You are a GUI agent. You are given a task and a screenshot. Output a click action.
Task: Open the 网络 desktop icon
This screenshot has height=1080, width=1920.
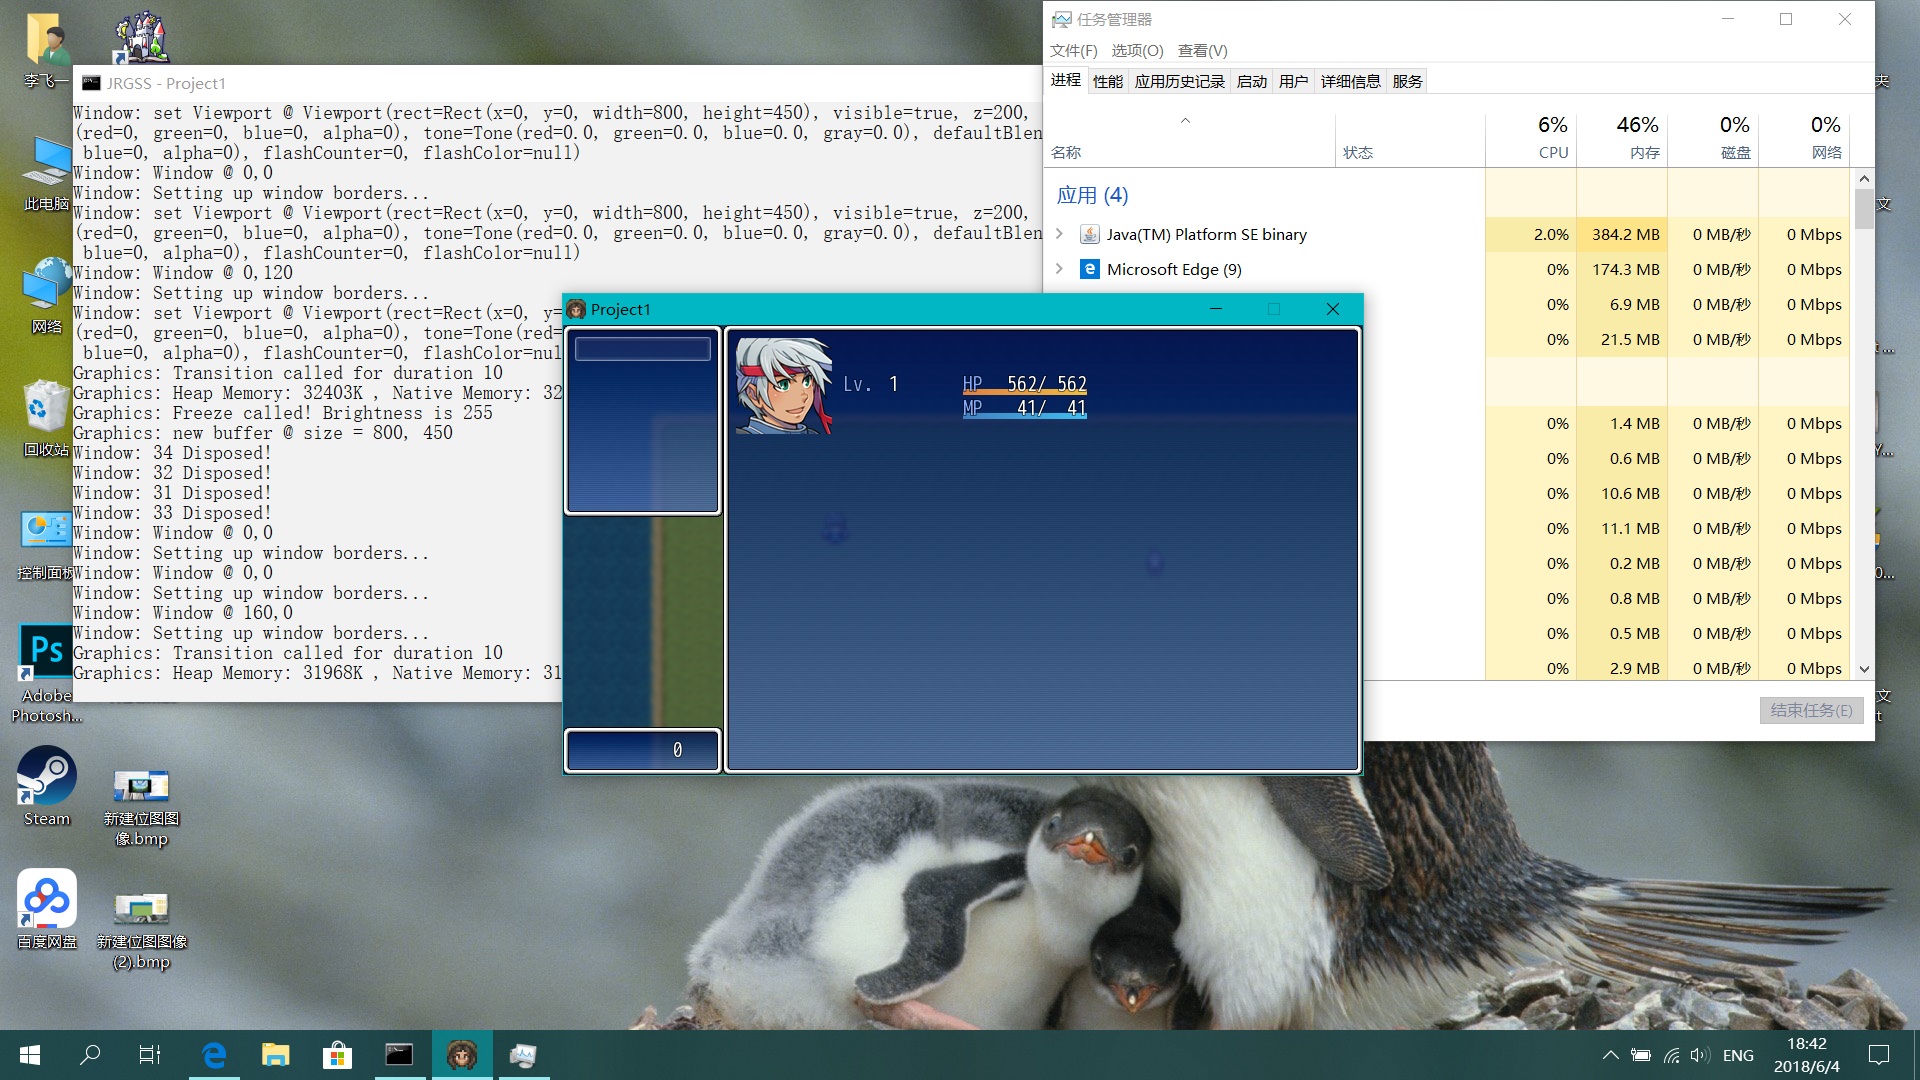pyautogui.click(x=46, y=296)
